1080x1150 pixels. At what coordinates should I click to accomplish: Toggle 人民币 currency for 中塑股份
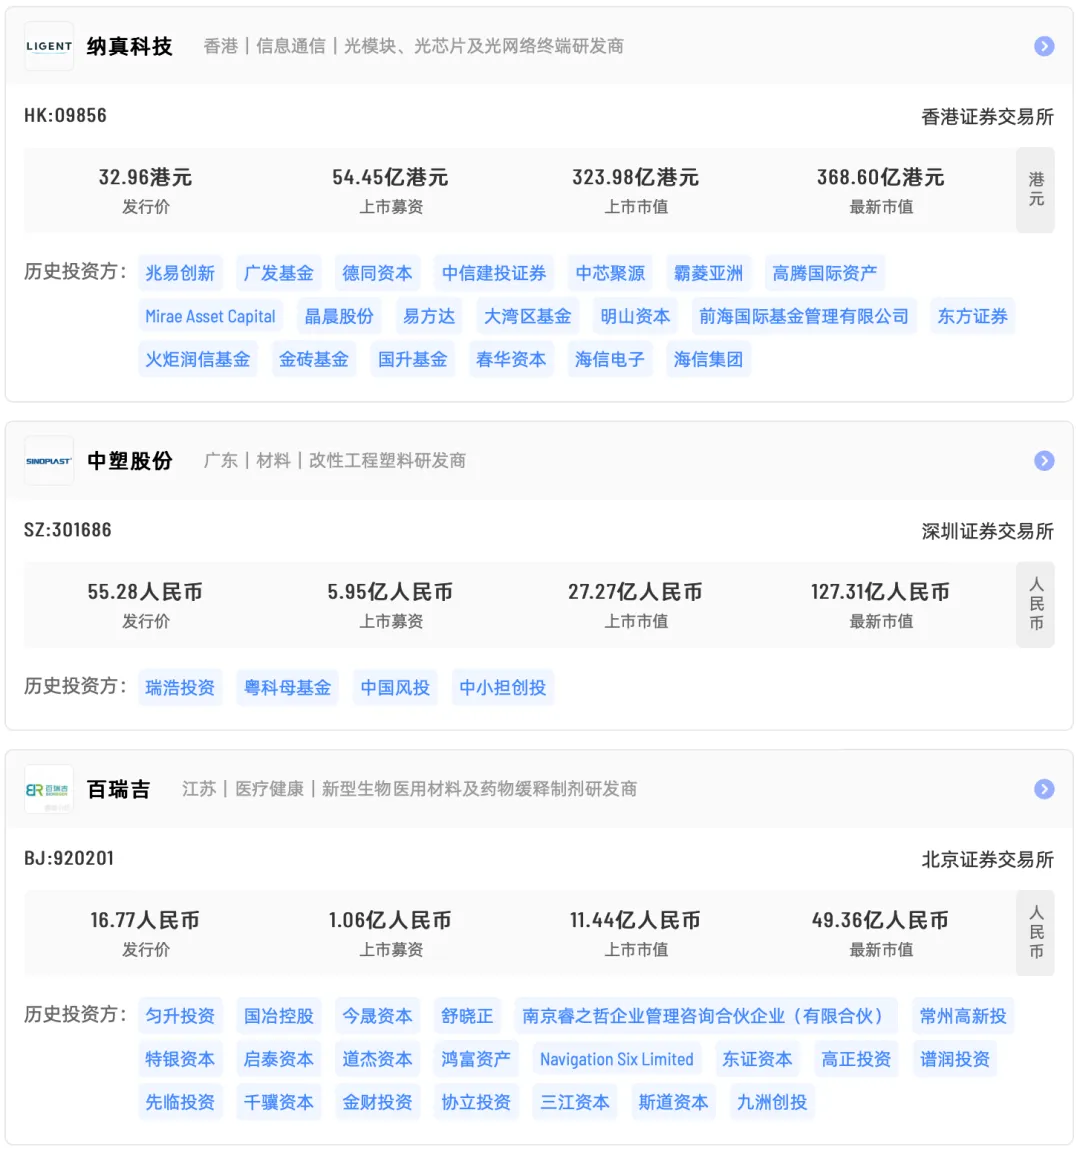[1035, 604]
